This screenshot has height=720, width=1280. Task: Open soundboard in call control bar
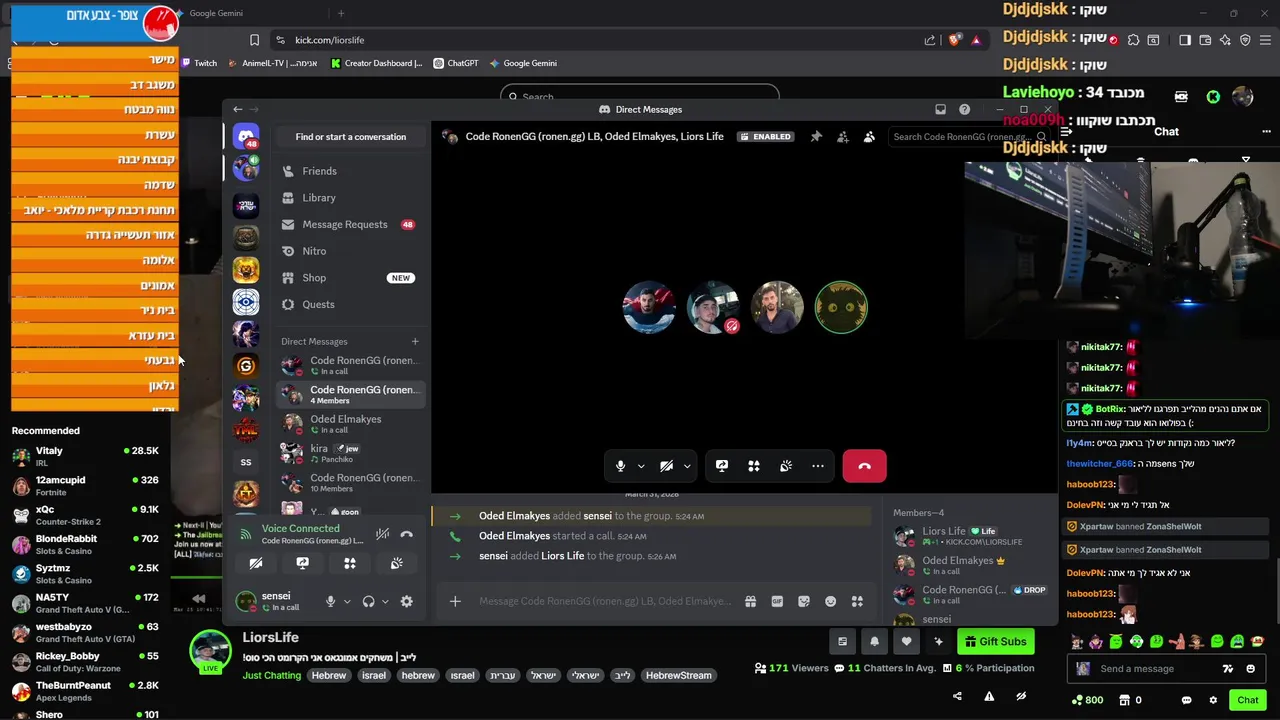(x=786, y=466)
